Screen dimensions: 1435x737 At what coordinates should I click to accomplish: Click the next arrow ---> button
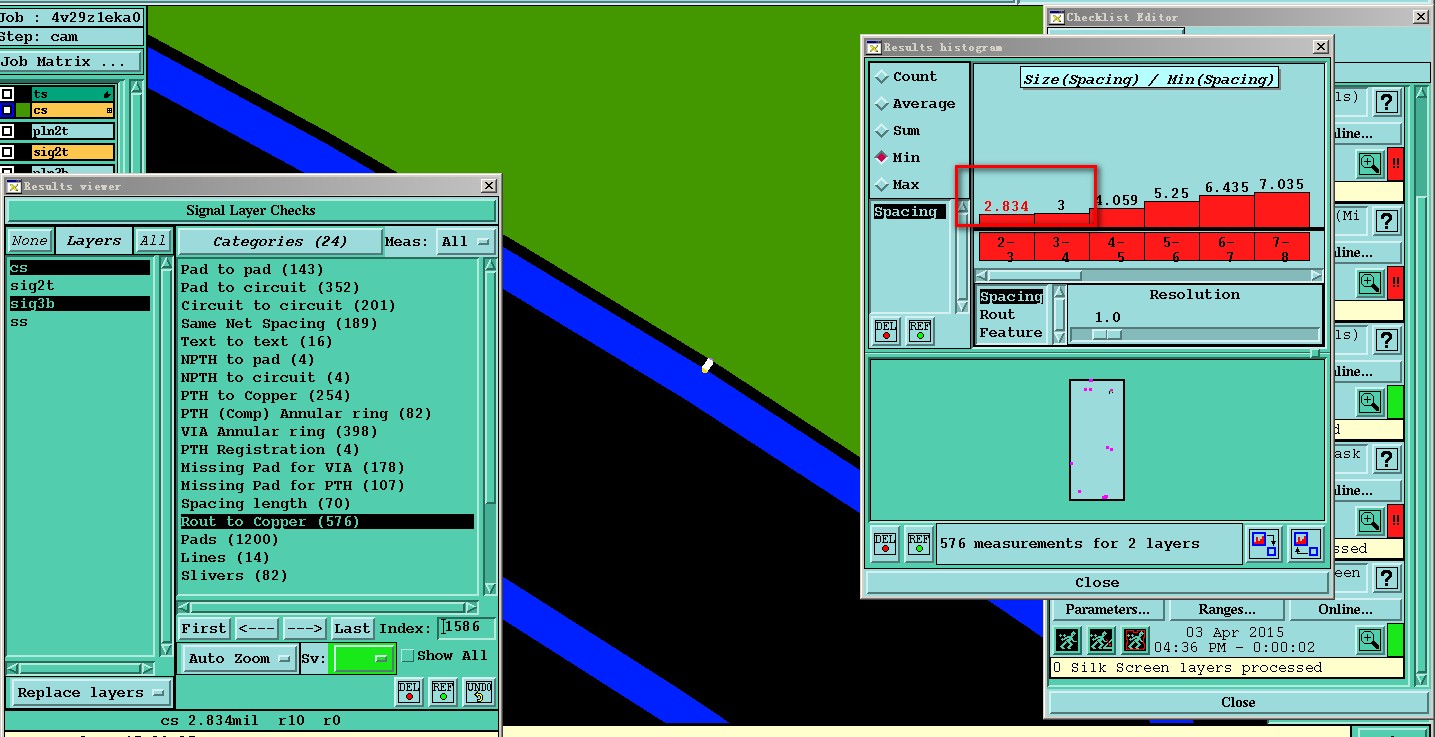[304, 628]
